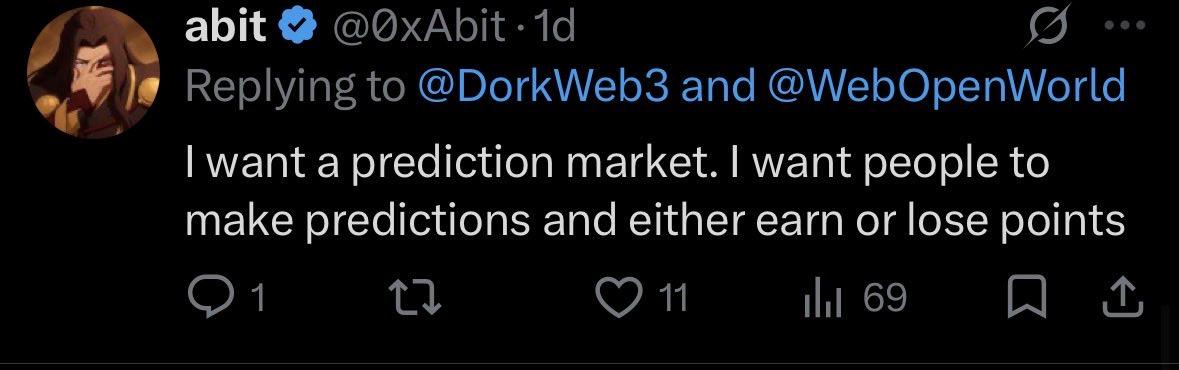The image size is (1179, 370).
Task: Open the @WebOpenWorld mention link
Action: (x=947, y=86)
